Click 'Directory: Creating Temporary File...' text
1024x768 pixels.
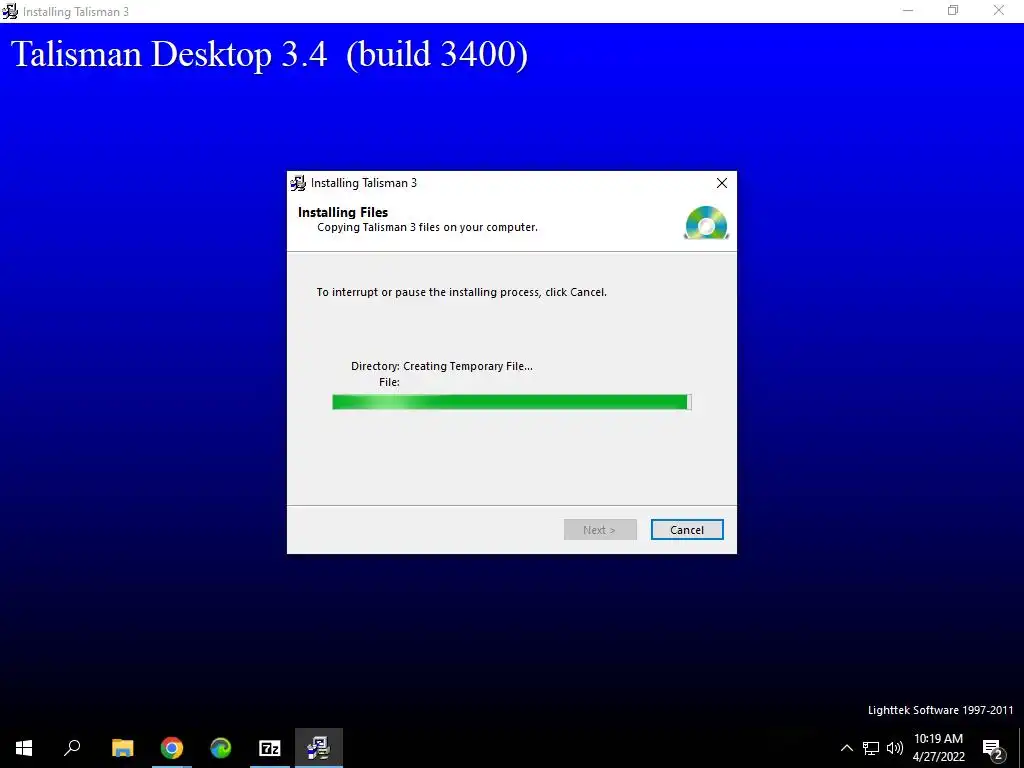click(441, 366)
